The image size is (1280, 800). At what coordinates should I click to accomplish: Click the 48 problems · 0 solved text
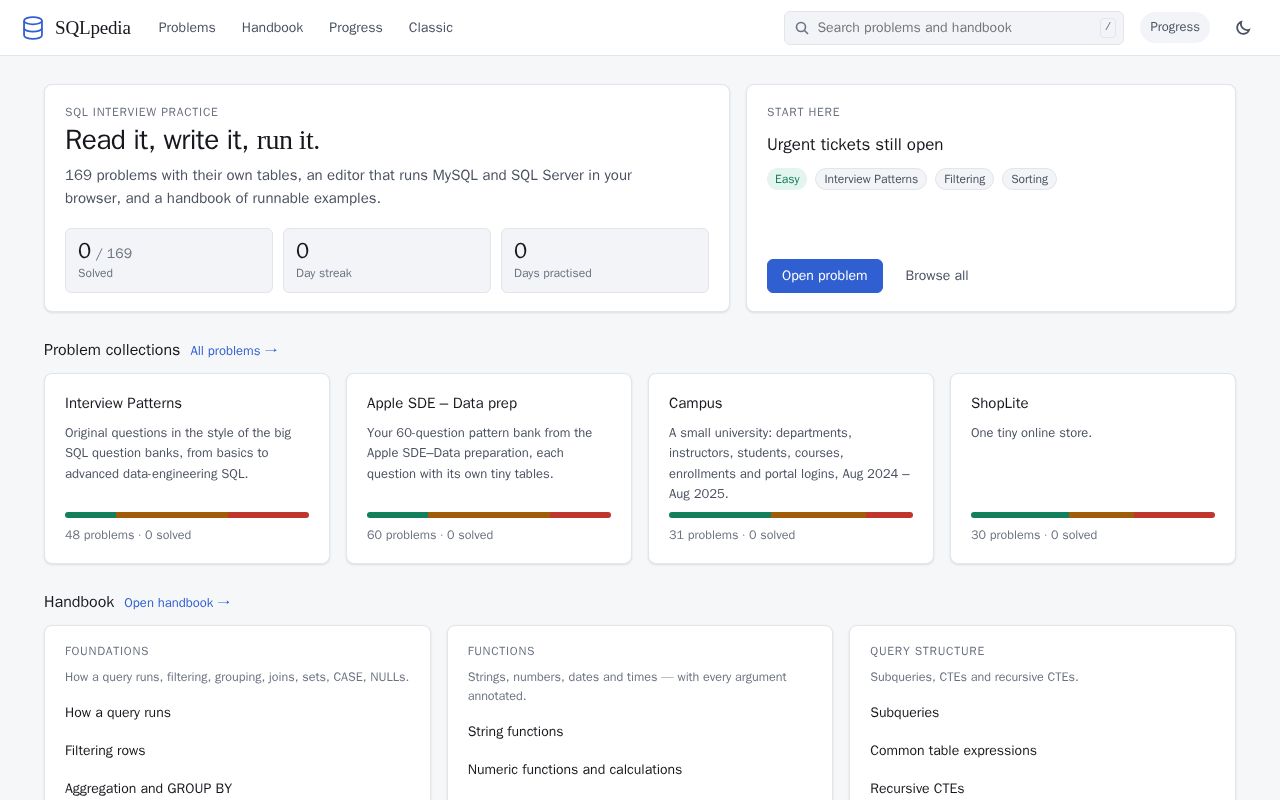(x=128, y=535)
